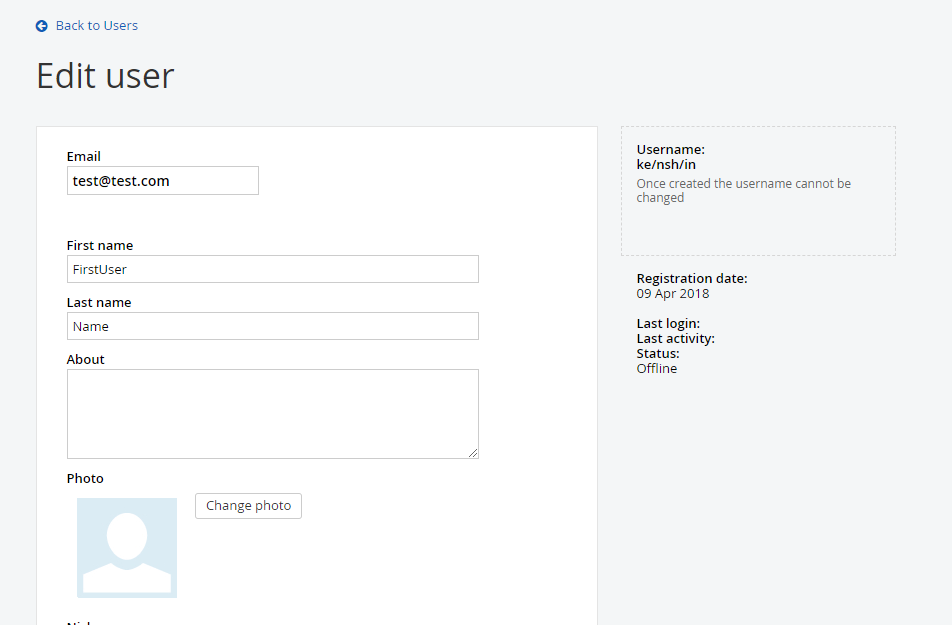The width and height of the screenshot is (952, 625).
Task: Click the Photo section label
Action: (x=85, y=479)
